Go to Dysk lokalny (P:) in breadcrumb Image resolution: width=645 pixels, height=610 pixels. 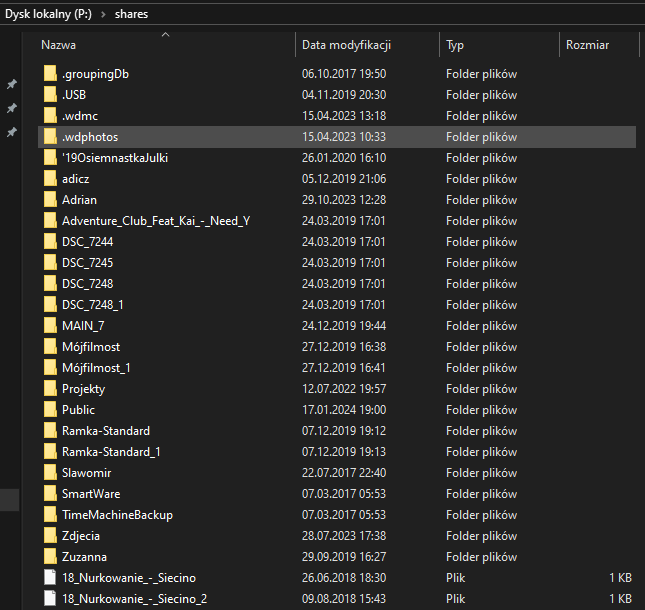[48, 14]
